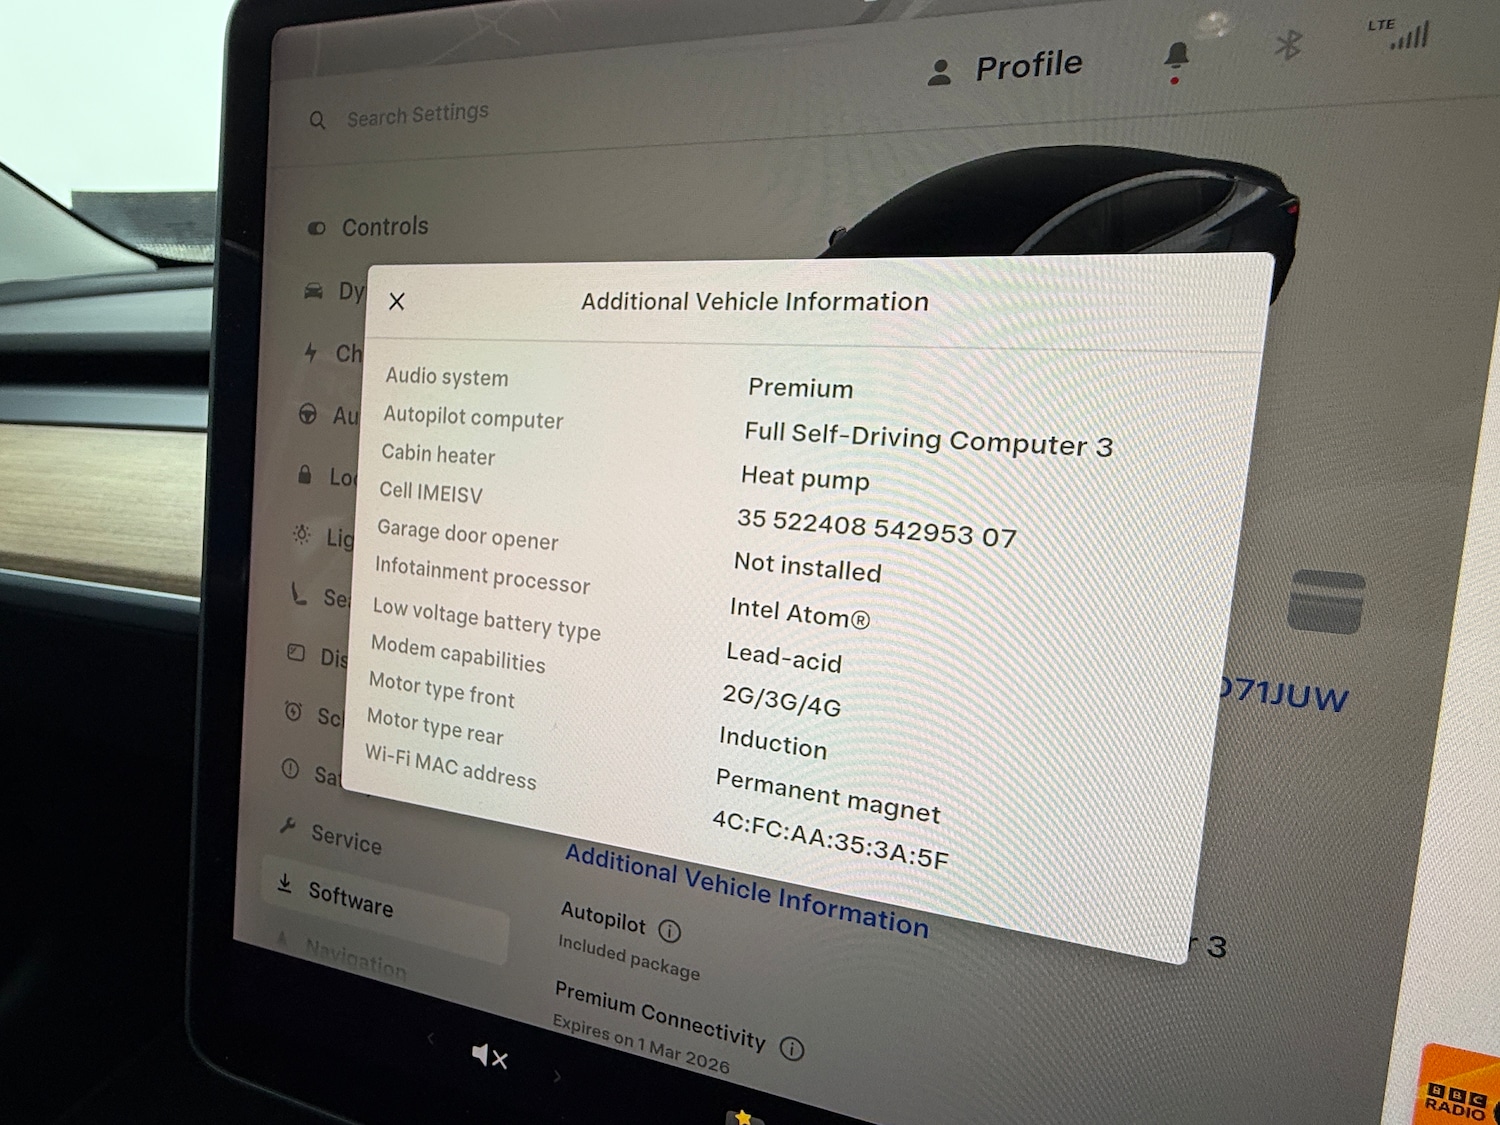The height and width of the screenshot is (1125, 1500).
Task: Tap the LTE signal strength indicator
Action: coord(1408,38)
